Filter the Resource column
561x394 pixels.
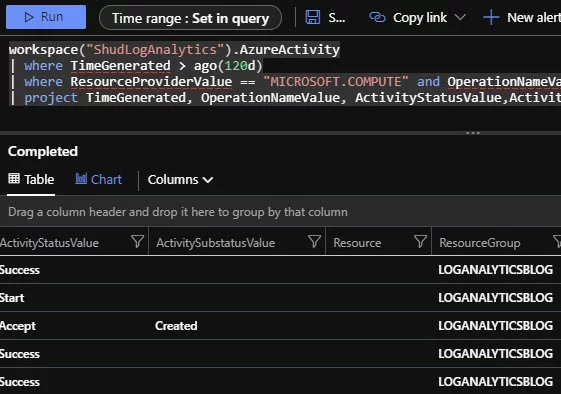click(420, 242)
